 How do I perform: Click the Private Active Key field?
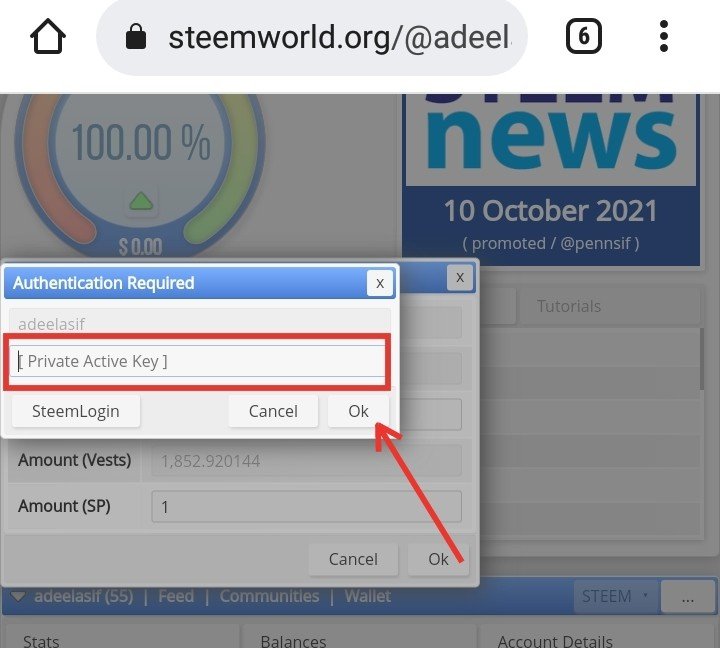click(197, 361)
